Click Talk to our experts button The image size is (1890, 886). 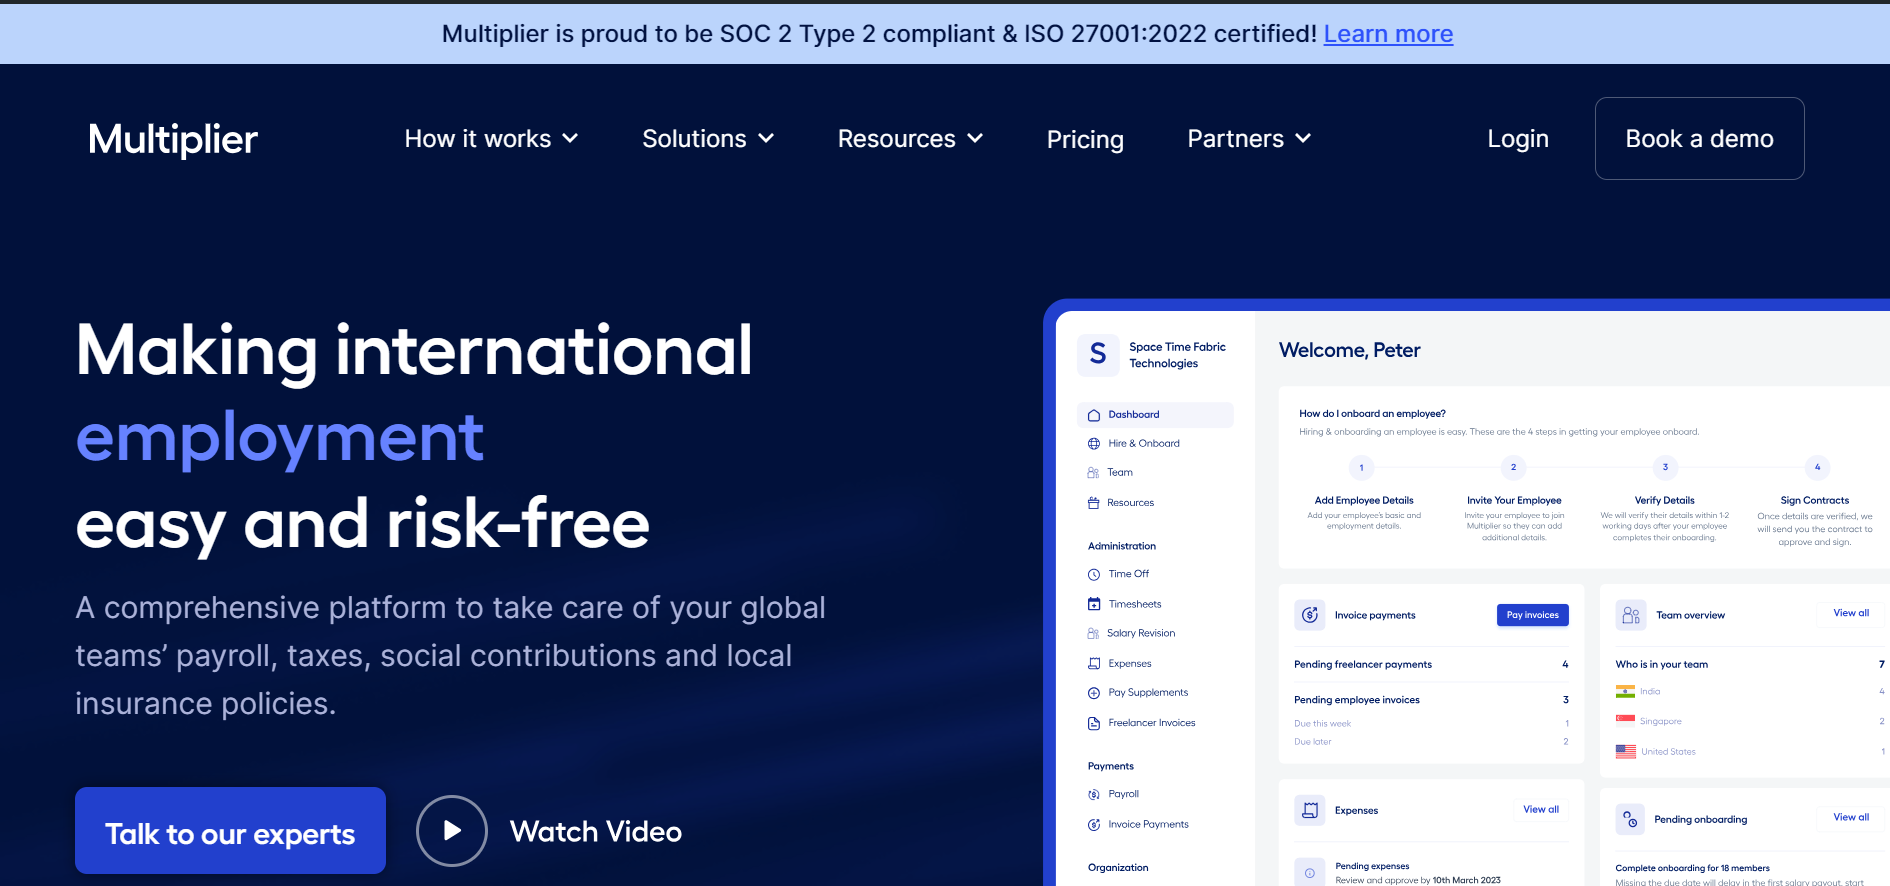click(230, 831)
